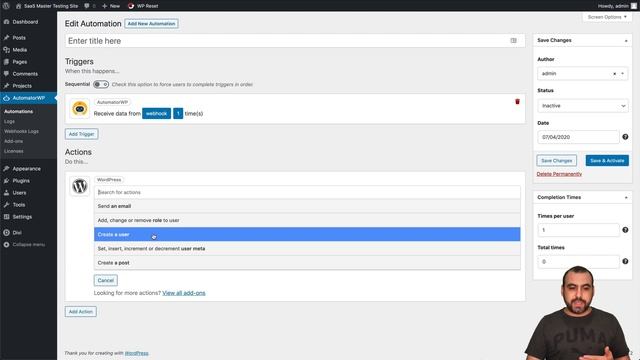The width and height of the screenshot is (640, 360).
Task: Collapse the Save Changes panel
Action: click(x=626, y=40)
